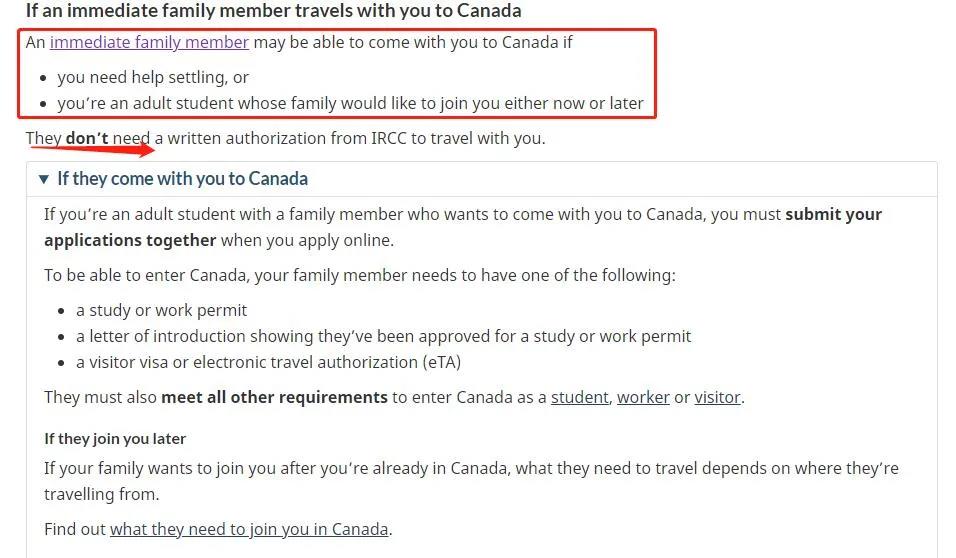Follow the 'student' requirements link

coord(579,397)
